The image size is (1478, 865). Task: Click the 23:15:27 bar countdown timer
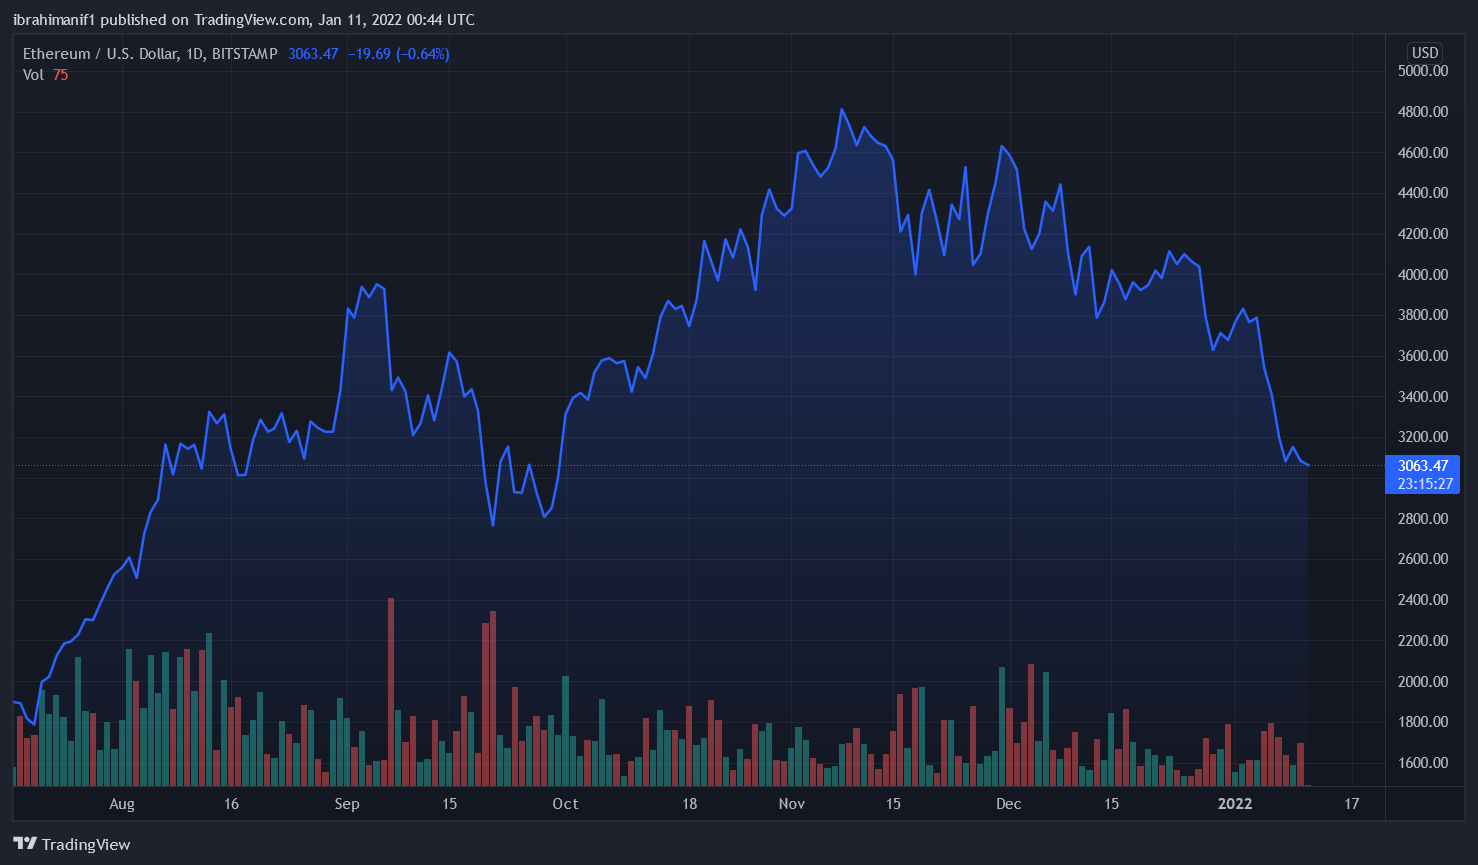pyautogui.click(x=1424, y=484)
